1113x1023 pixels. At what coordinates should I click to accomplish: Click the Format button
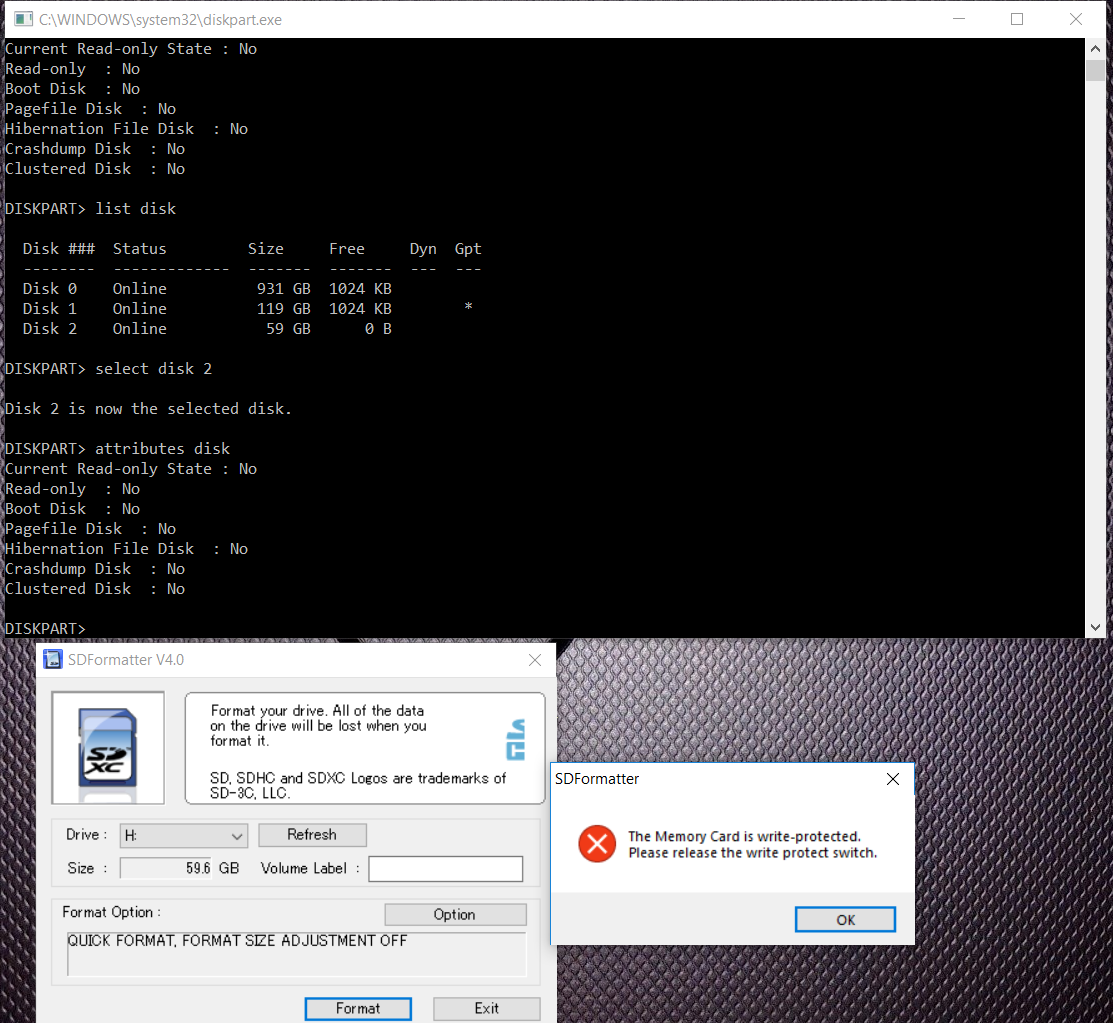pos(358,1009)
